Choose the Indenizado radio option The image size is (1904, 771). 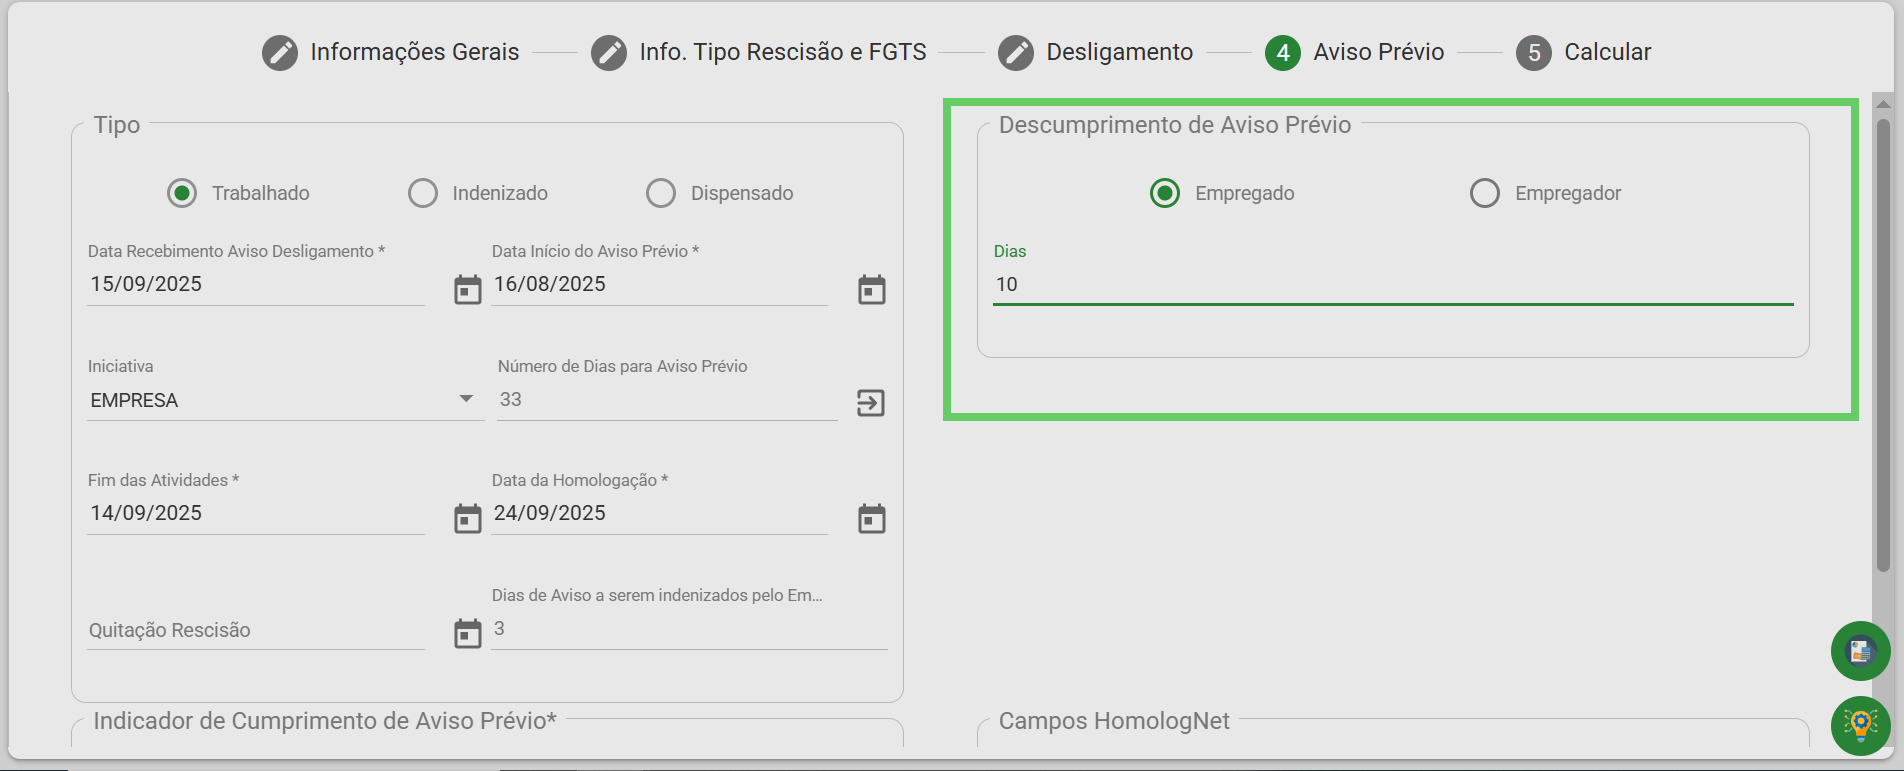point(423,193)
